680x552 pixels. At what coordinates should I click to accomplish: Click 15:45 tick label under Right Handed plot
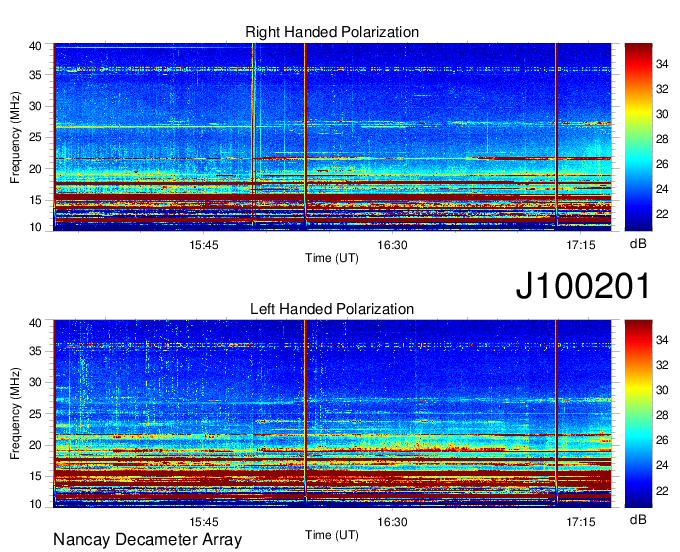coord(204,245)
